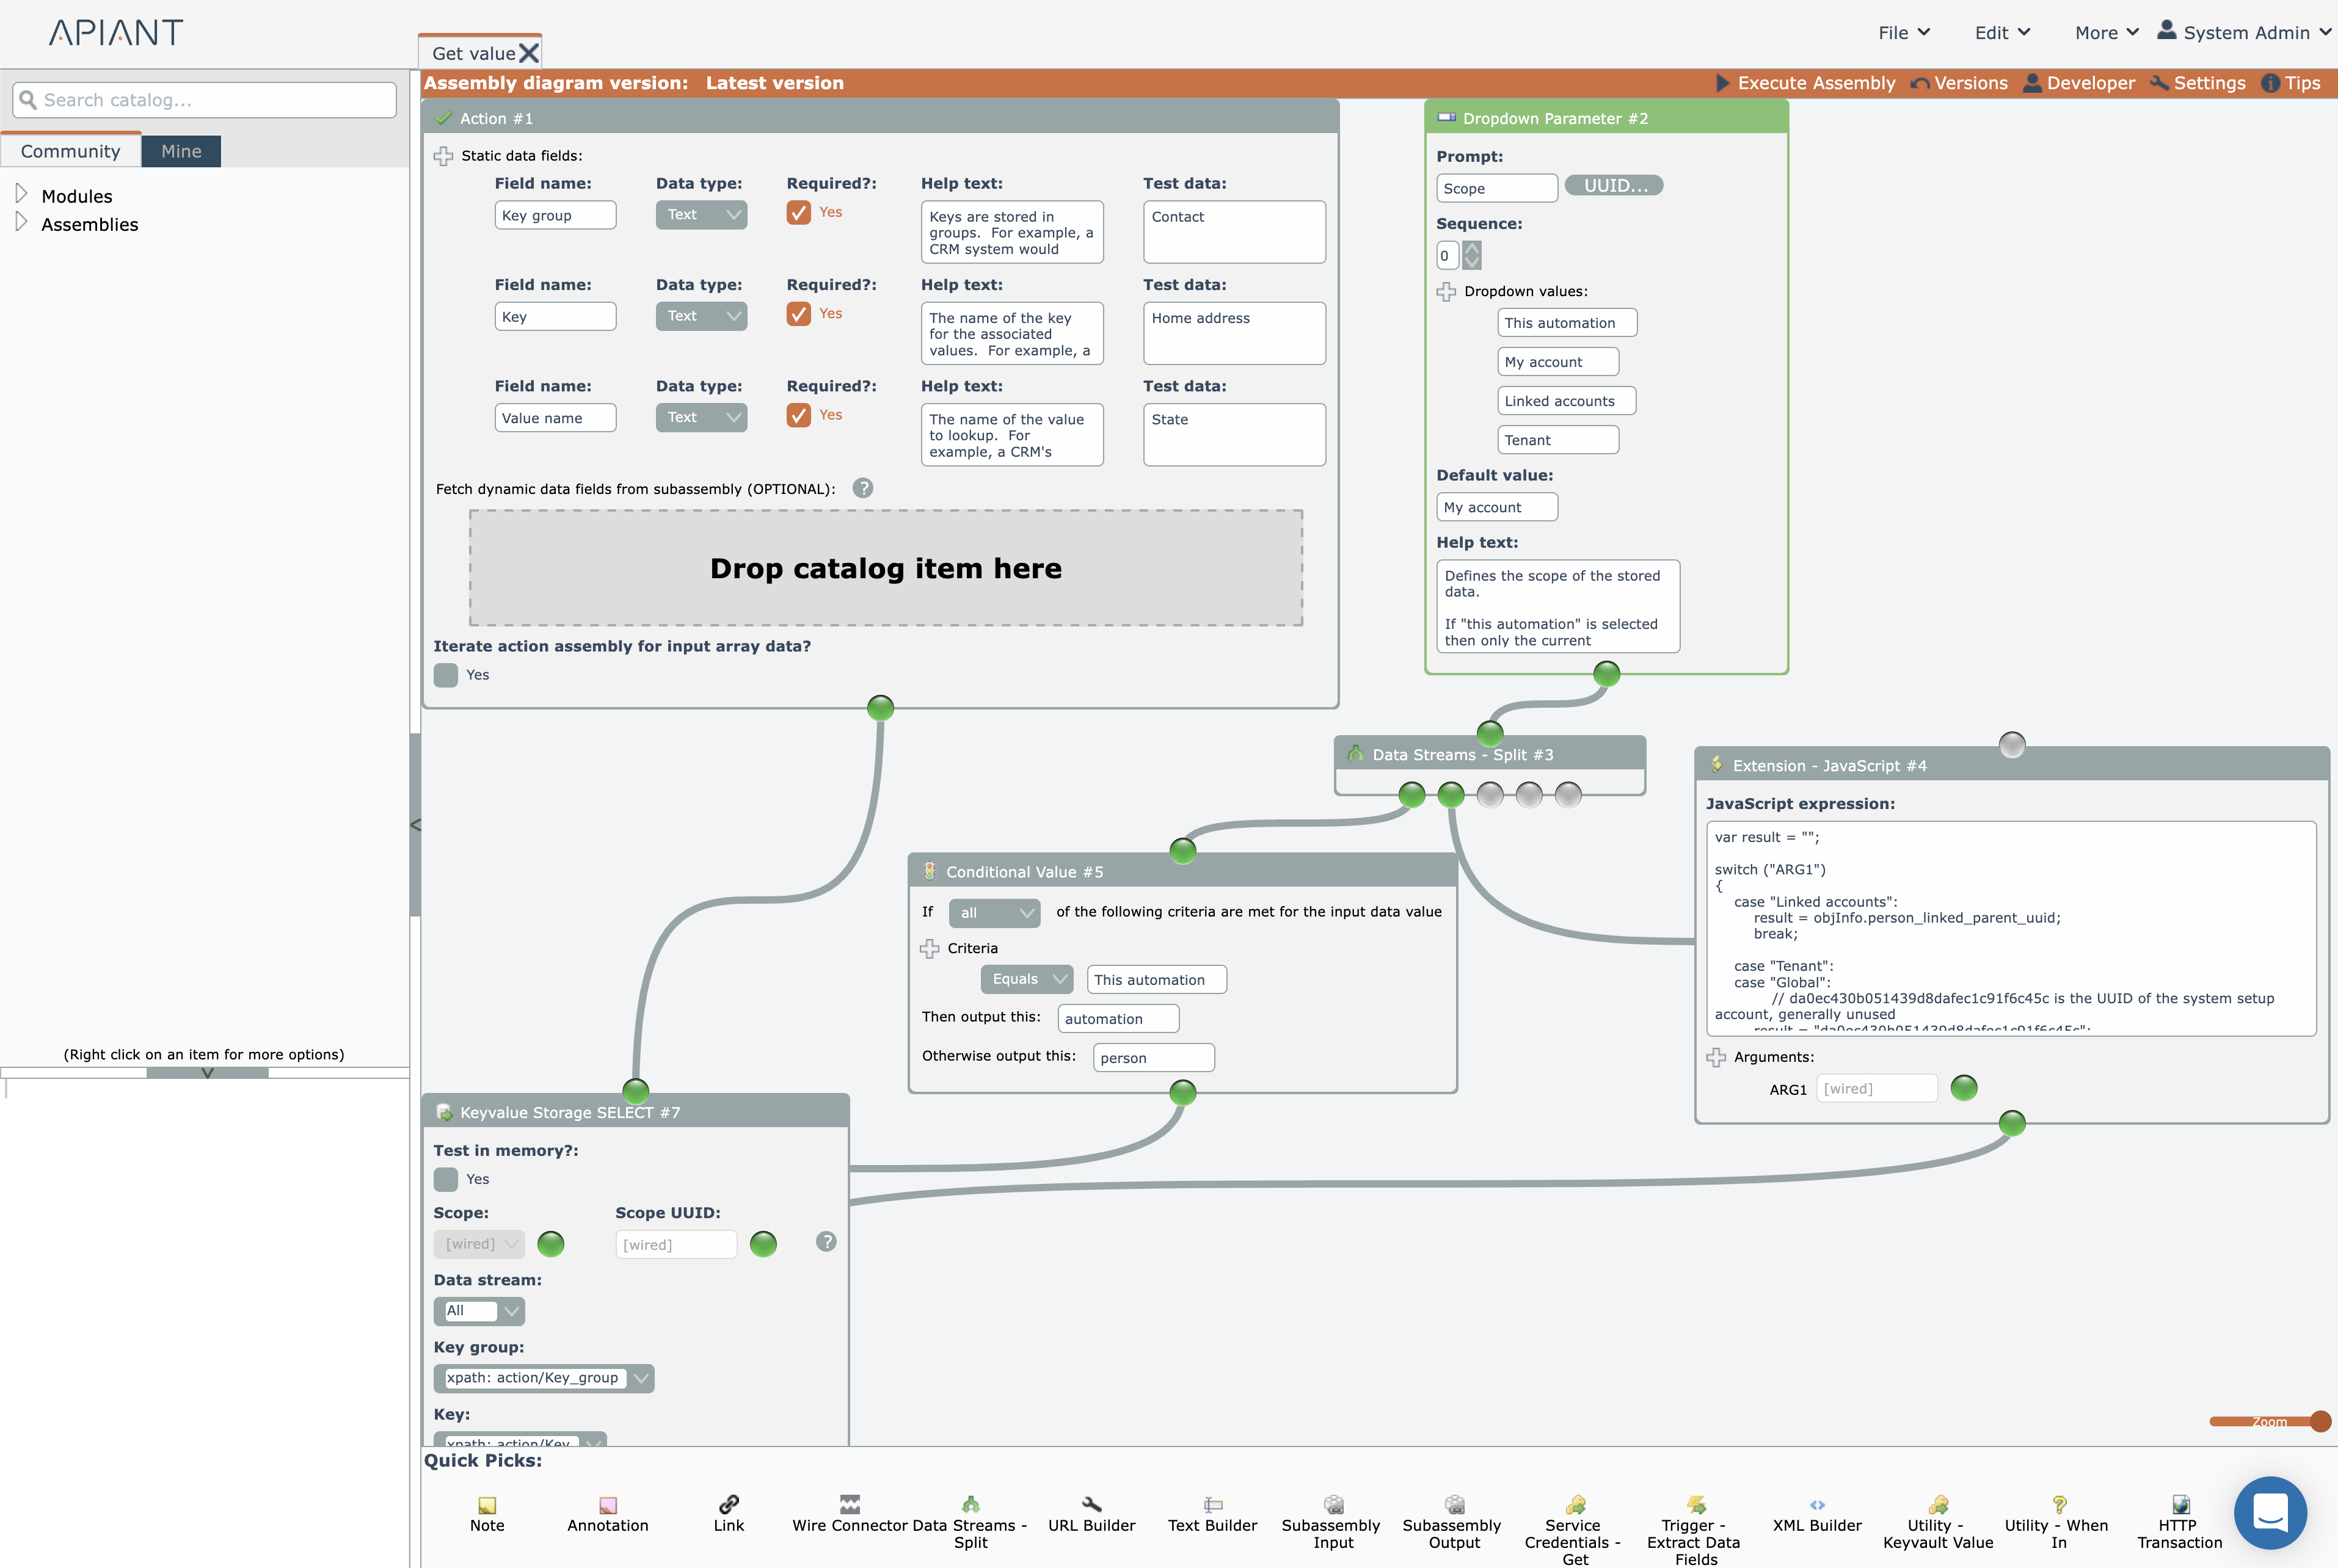Check Test in memory Yes checkbox
The width and height of the screenshot is (2338, 1568).
446,1179
